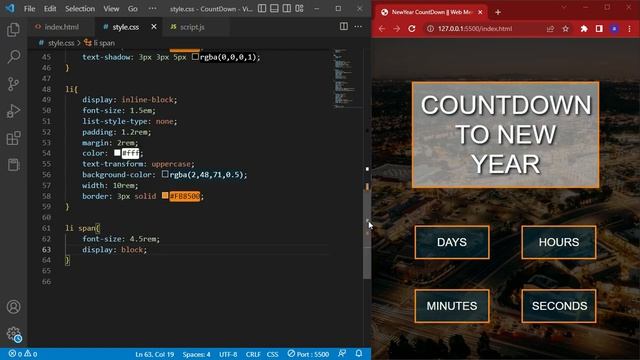Split the editor to the right
The image size is (640, 360).
pos(344,27)
